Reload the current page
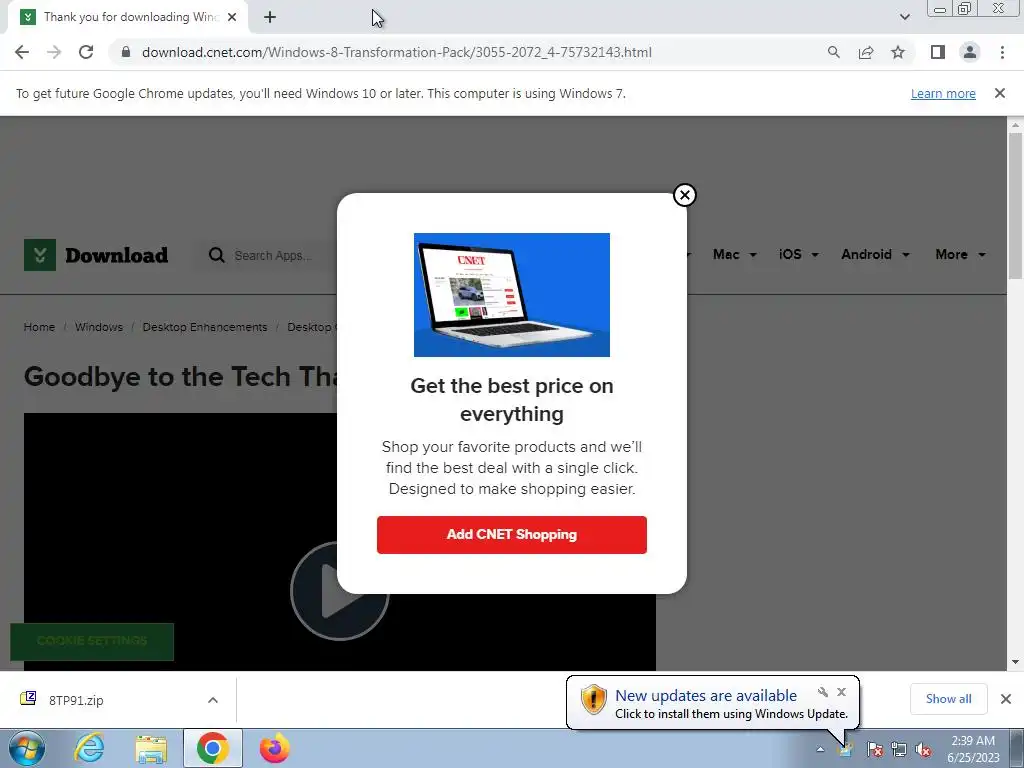 point(86,52)
